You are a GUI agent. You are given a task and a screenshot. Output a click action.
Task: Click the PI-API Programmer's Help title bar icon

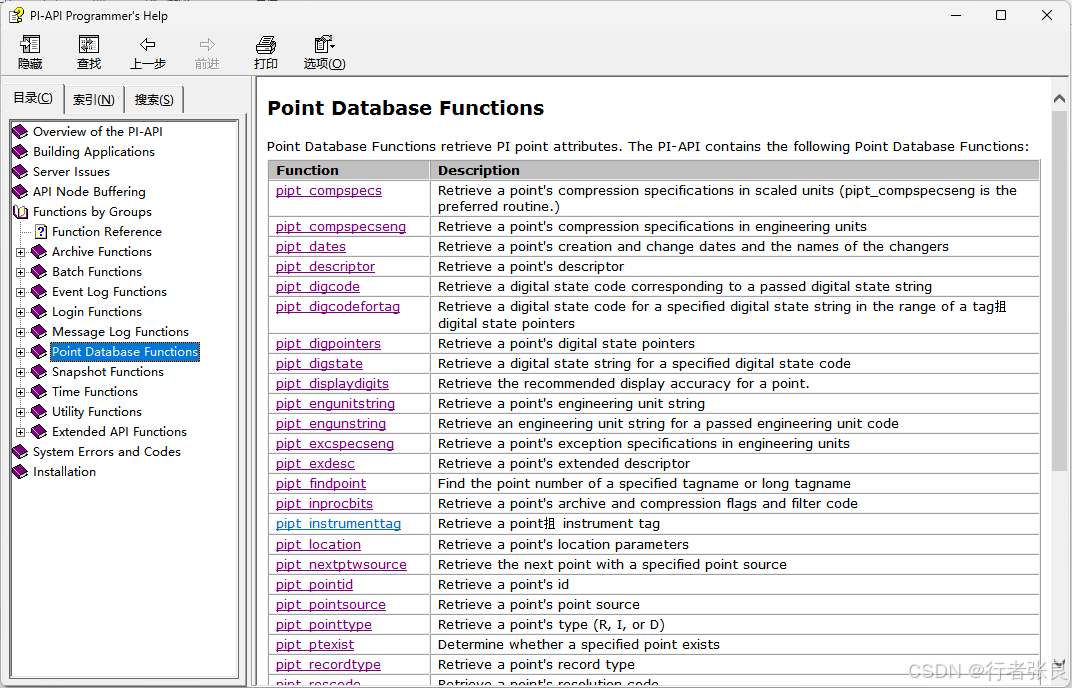click(16, 15)
